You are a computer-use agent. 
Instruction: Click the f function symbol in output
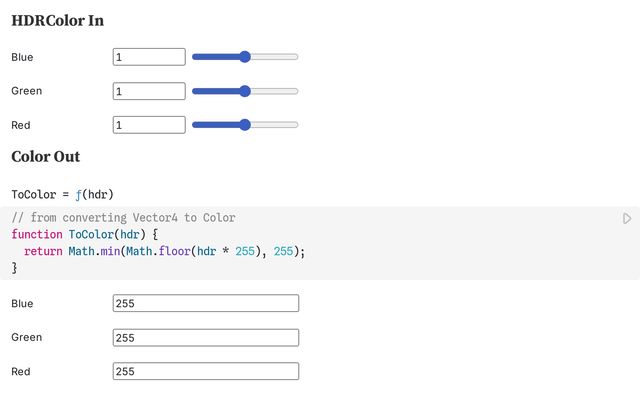78,195
